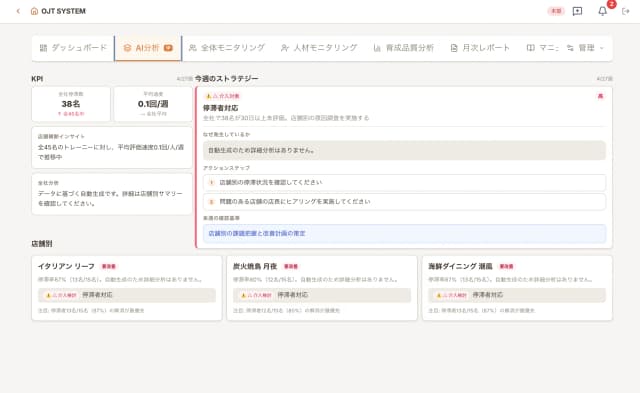Open the notifications bell
640x393 pixels.
pyautogui.click(x=602, y=11)
